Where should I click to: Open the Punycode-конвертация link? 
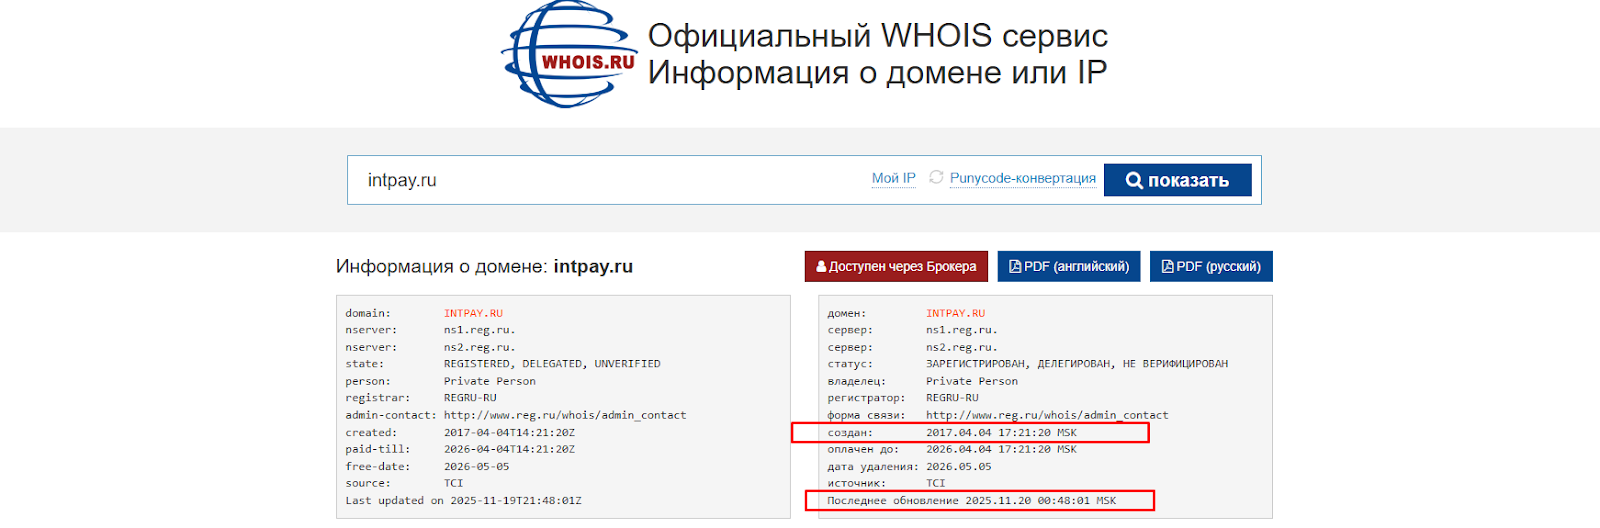click(1022, 178)
